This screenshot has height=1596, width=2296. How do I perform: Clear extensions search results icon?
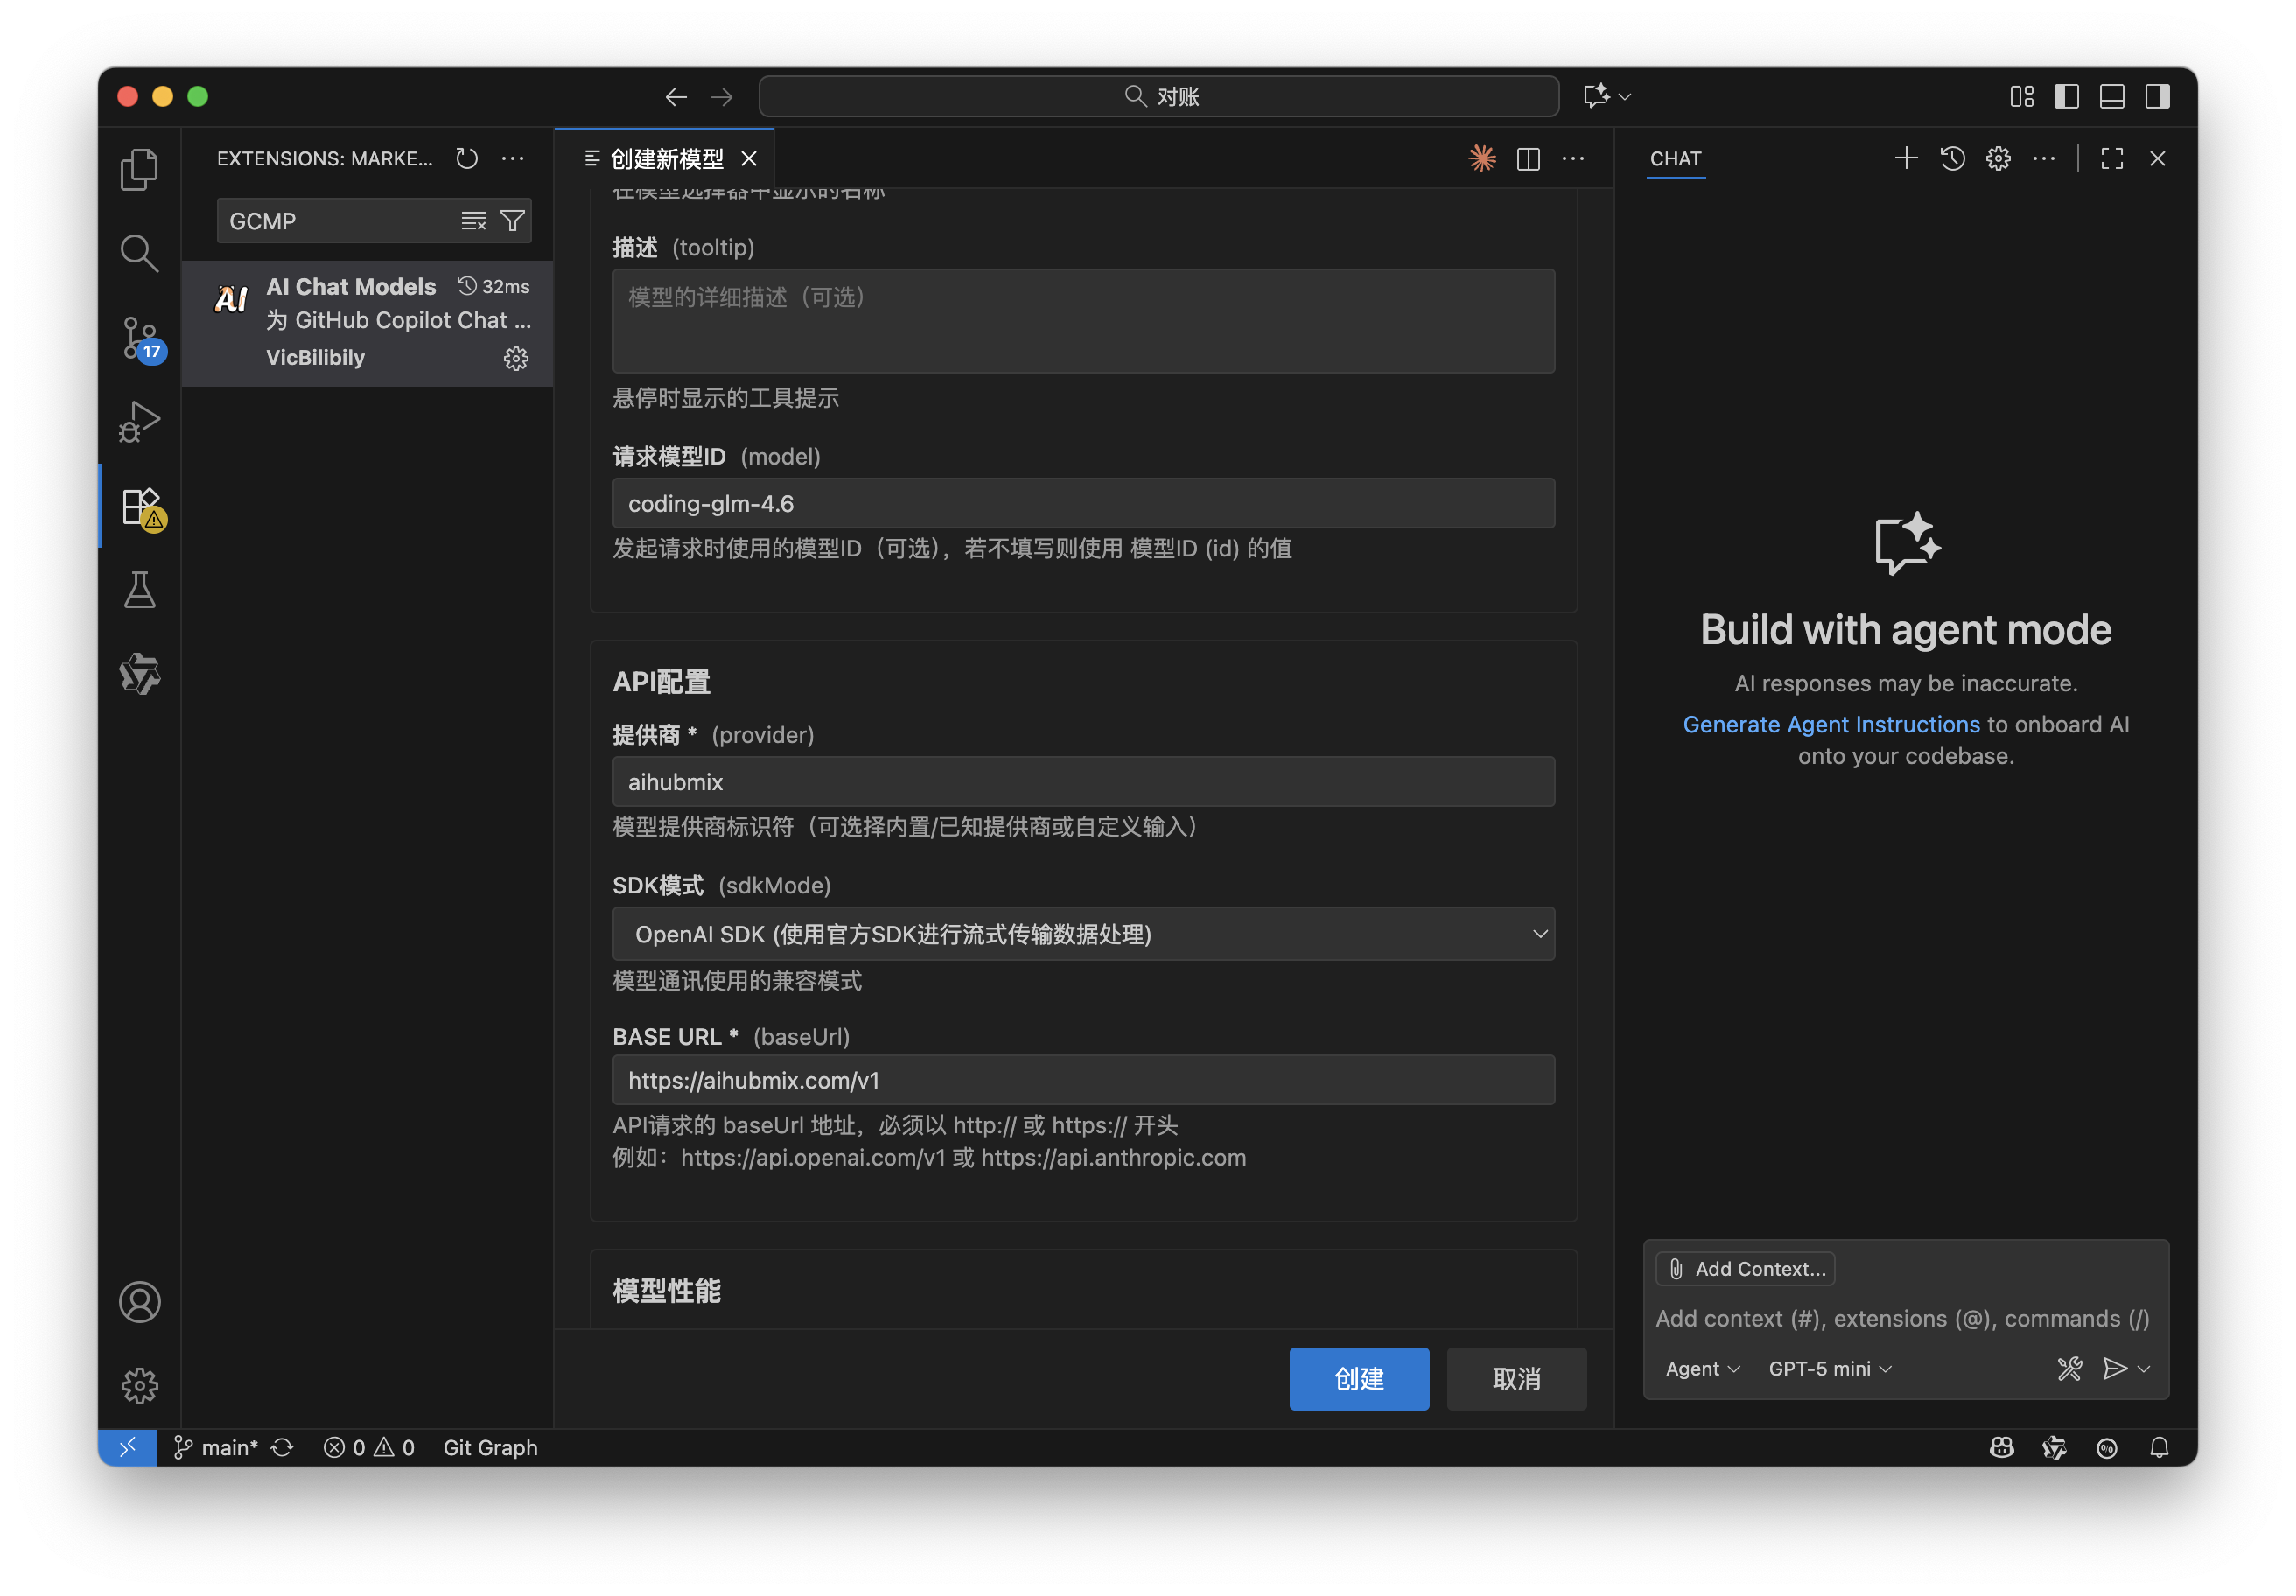(x=473, y=221)
